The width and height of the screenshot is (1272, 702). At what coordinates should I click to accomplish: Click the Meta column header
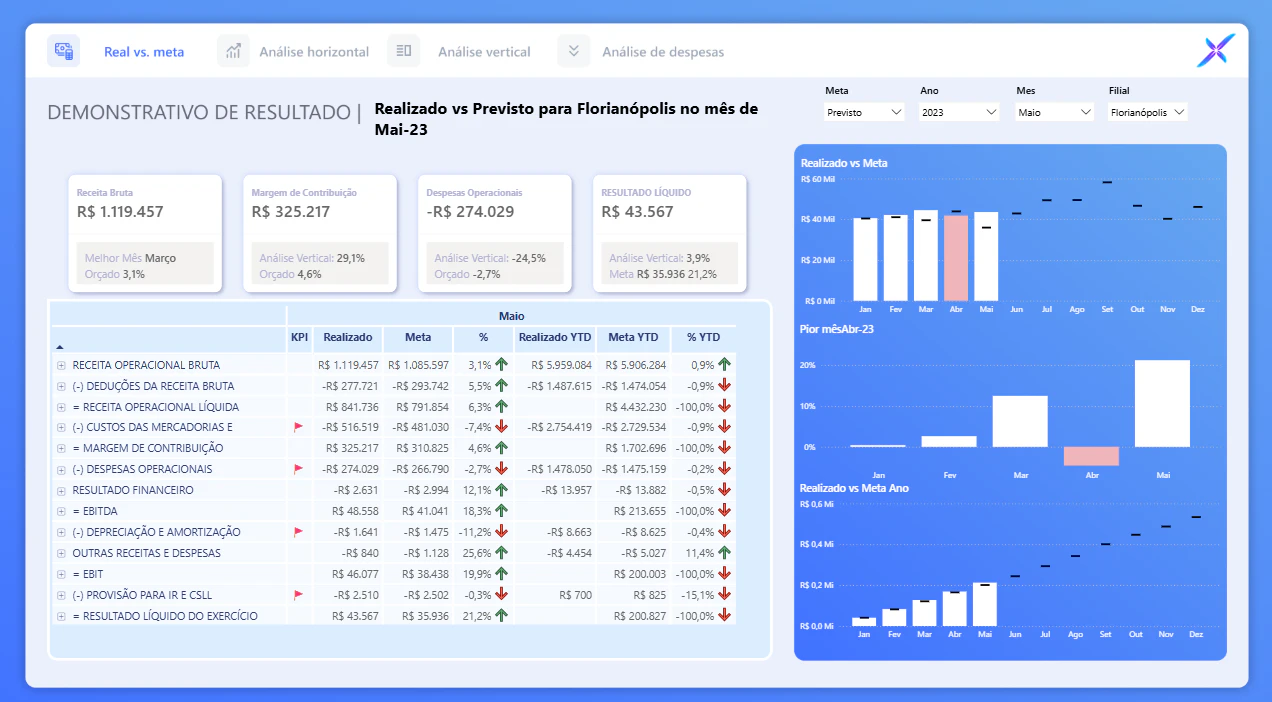point(418,338)
